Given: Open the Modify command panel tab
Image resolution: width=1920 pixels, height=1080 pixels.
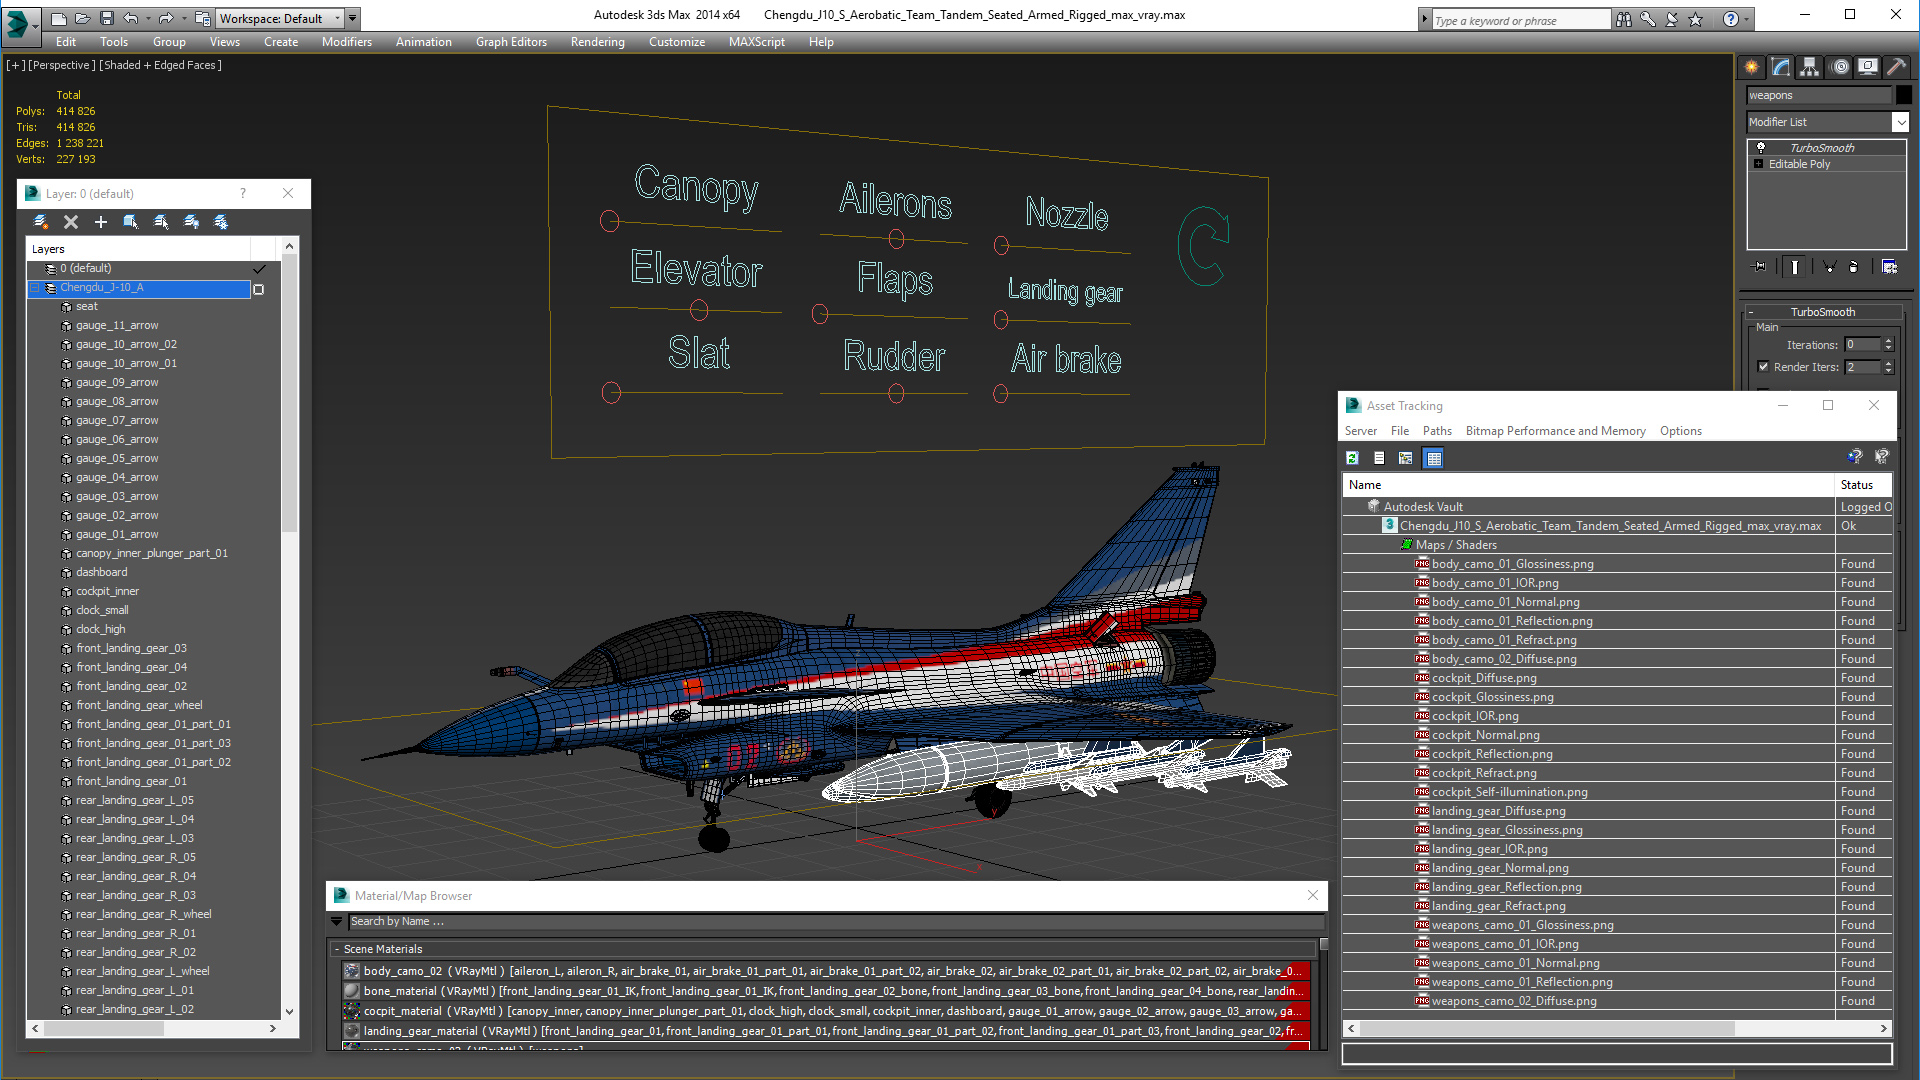Looking at the screenshot, I should tap(1780, 67).
